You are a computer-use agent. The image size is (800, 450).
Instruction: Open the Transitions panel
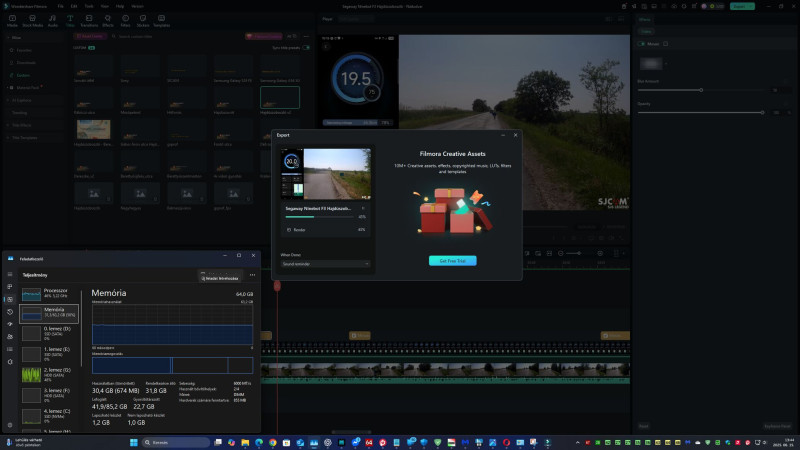[x=89, y=21]
